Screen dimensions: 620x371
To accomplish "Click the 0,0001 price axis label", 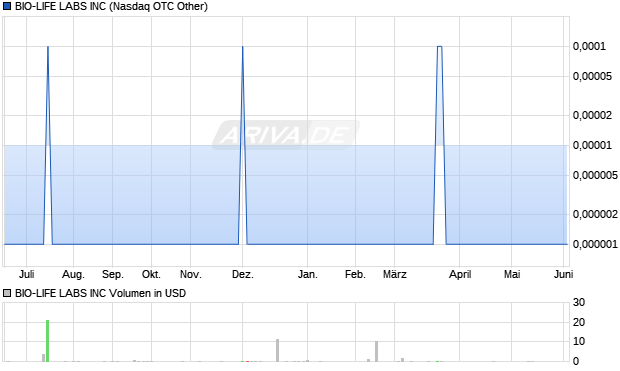I will 589,46.
